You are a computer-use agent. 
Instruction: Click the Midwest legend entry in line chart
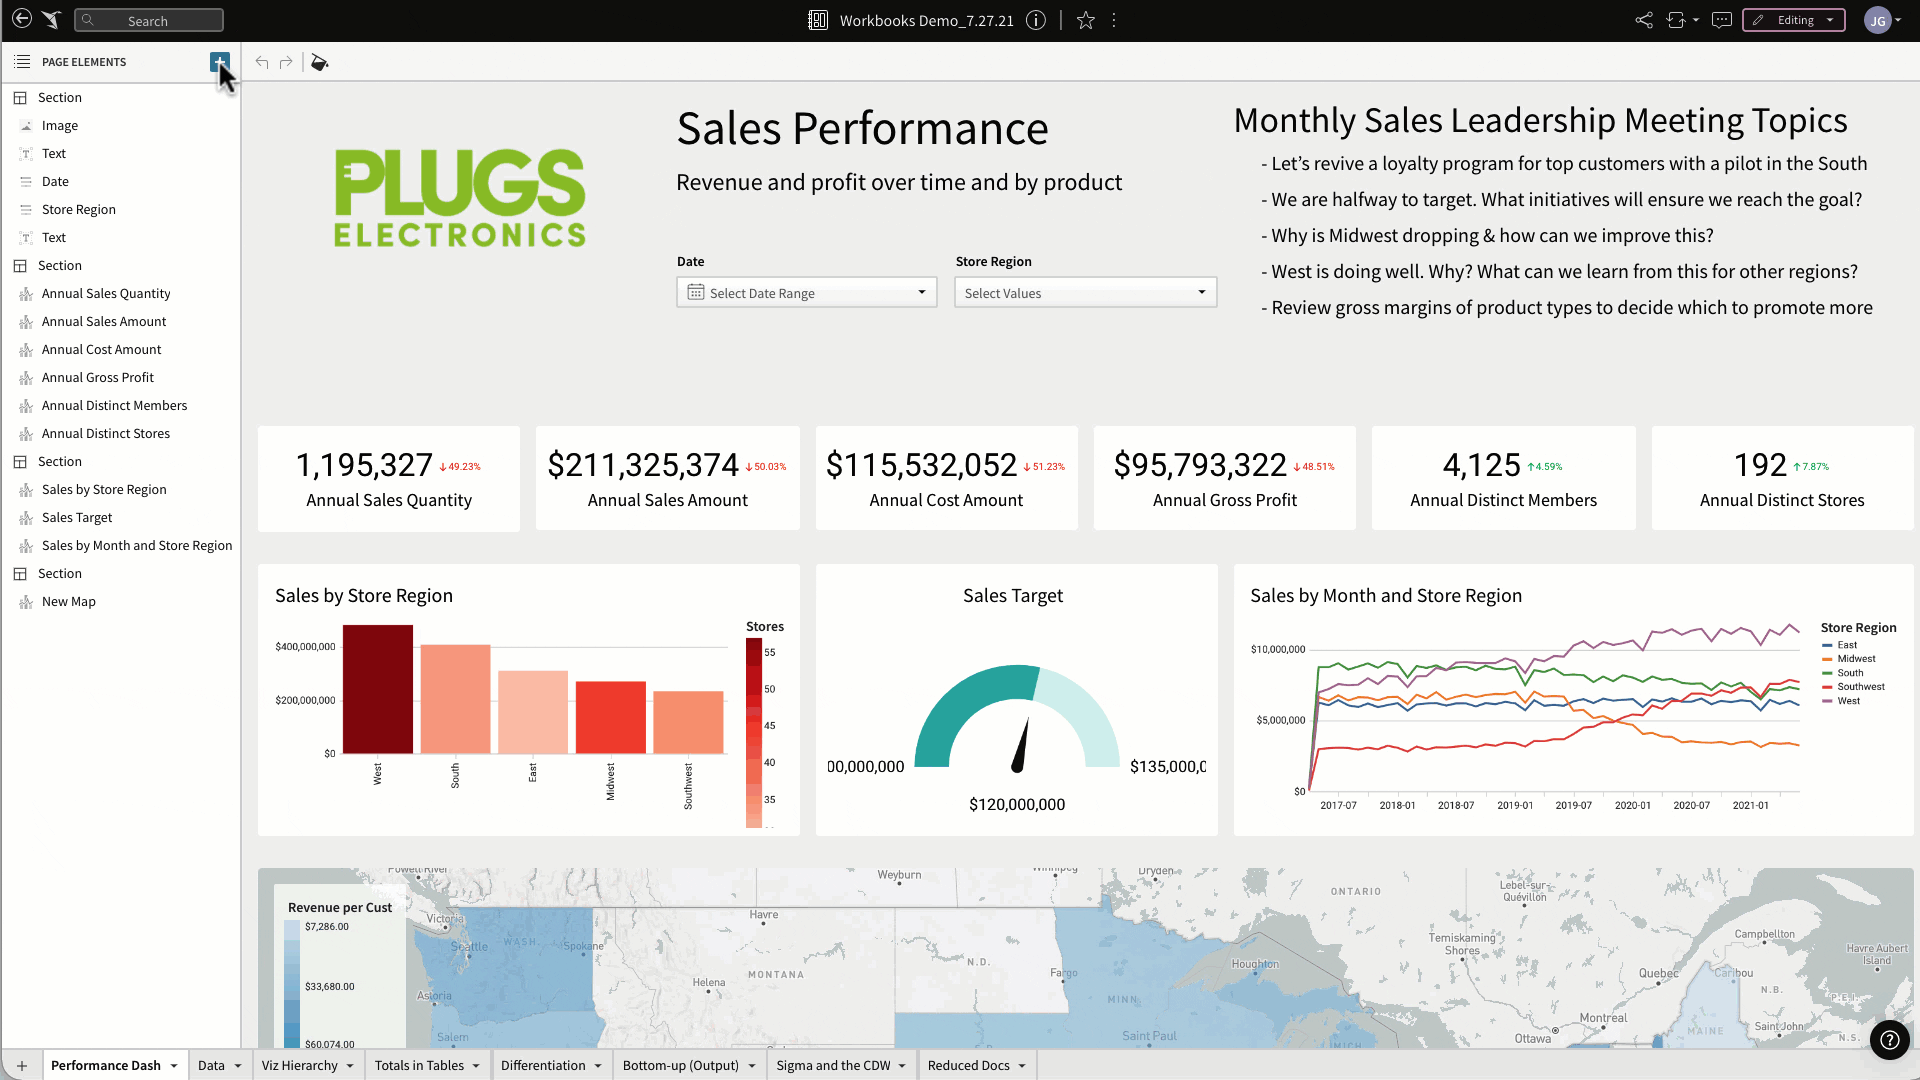[1849, 659]
